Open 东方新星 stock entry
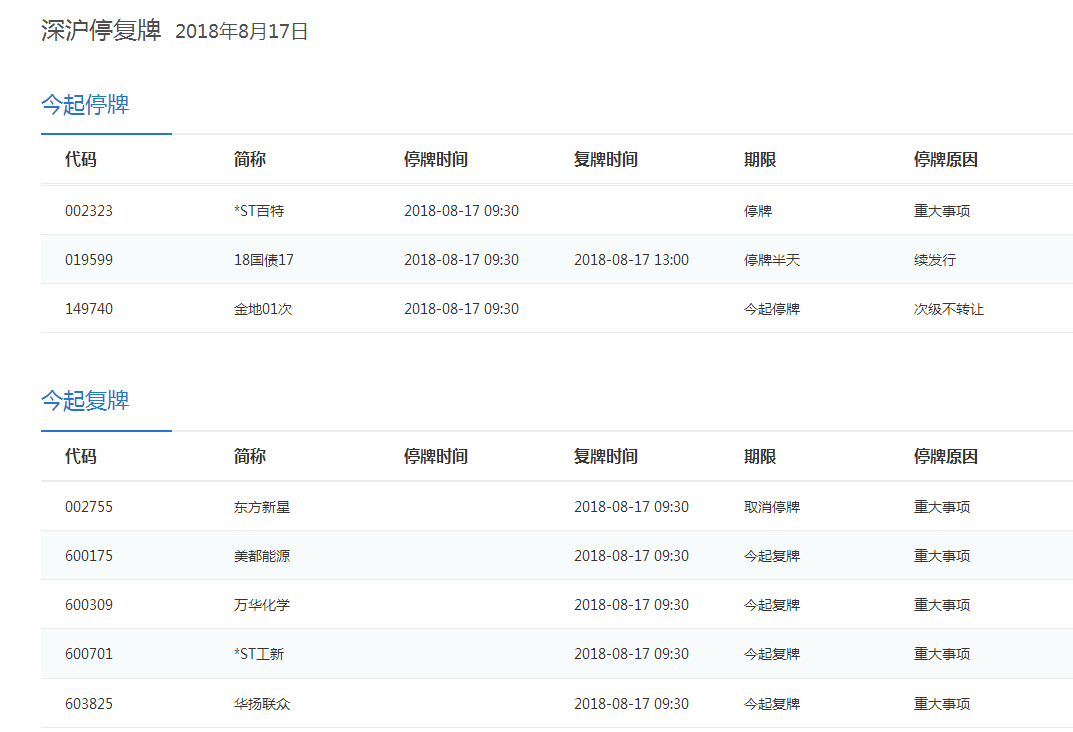Image resolution: width=1073 pixels, height=732 pixels. pyautogui.click(x=262, y=507)
